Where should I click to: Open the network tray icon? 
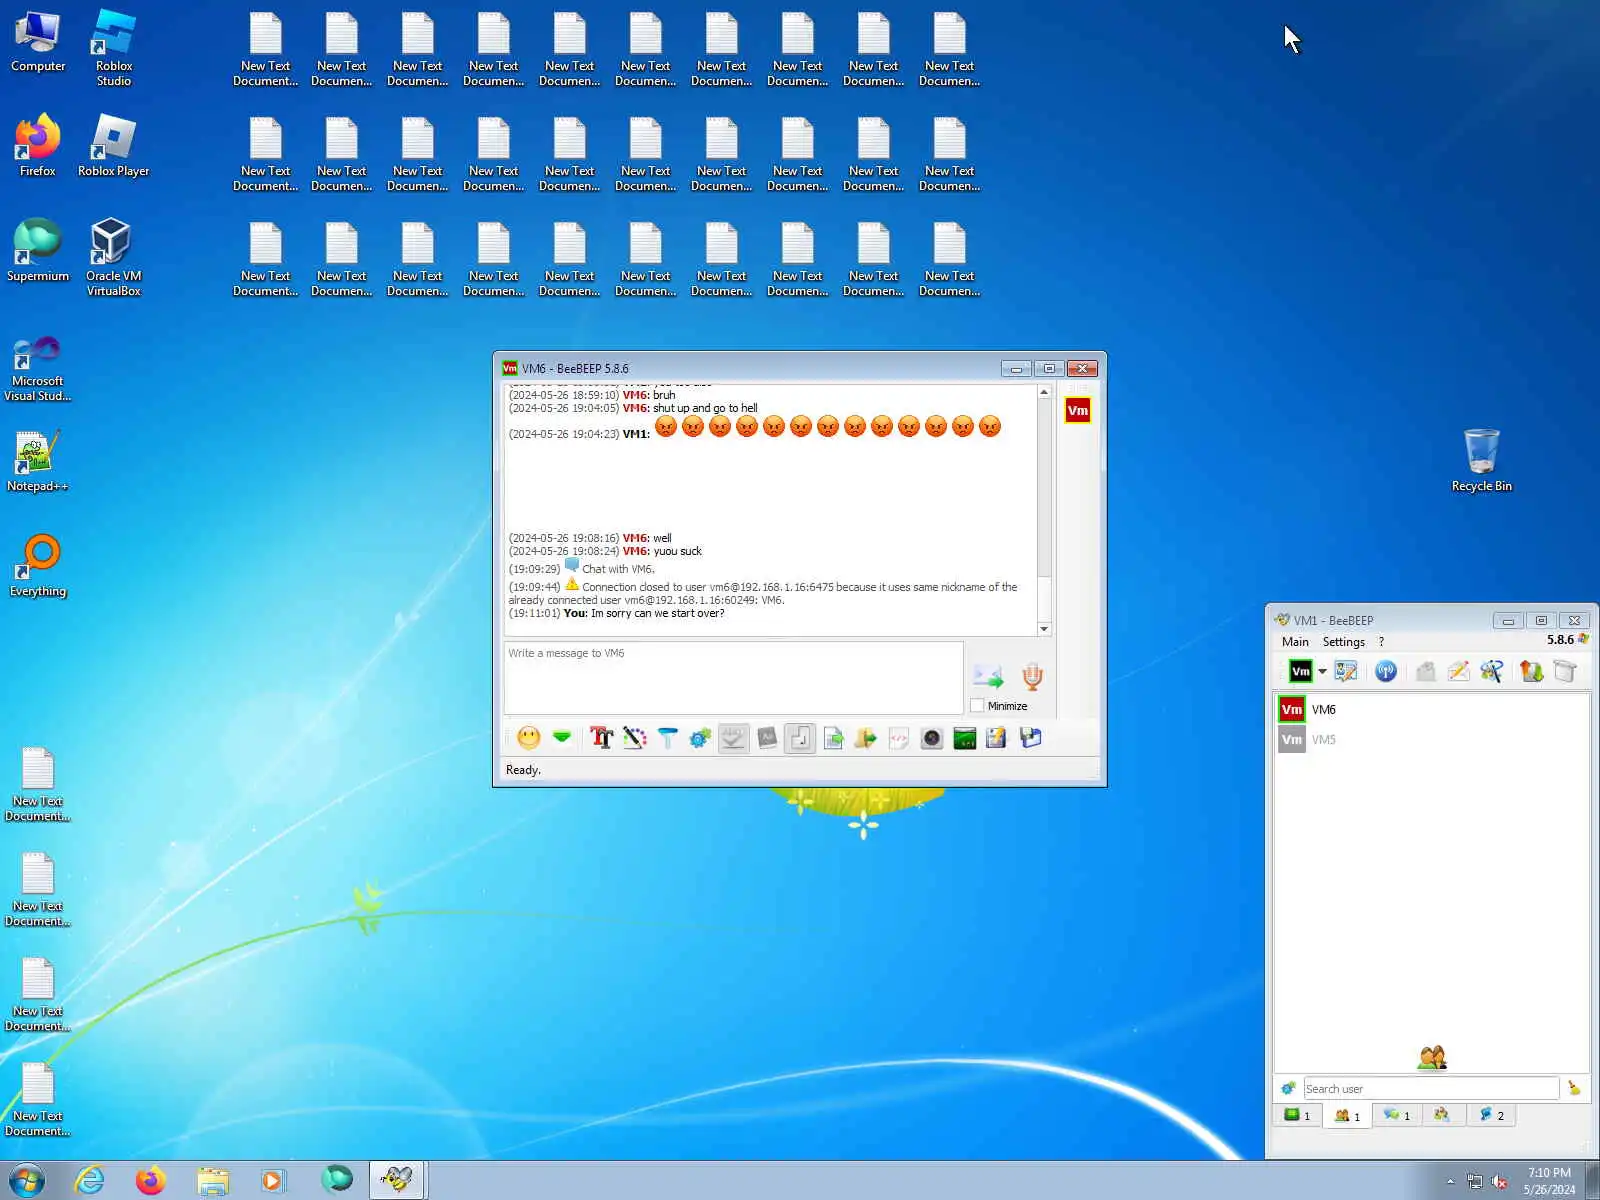[x=1474, y=1182]
